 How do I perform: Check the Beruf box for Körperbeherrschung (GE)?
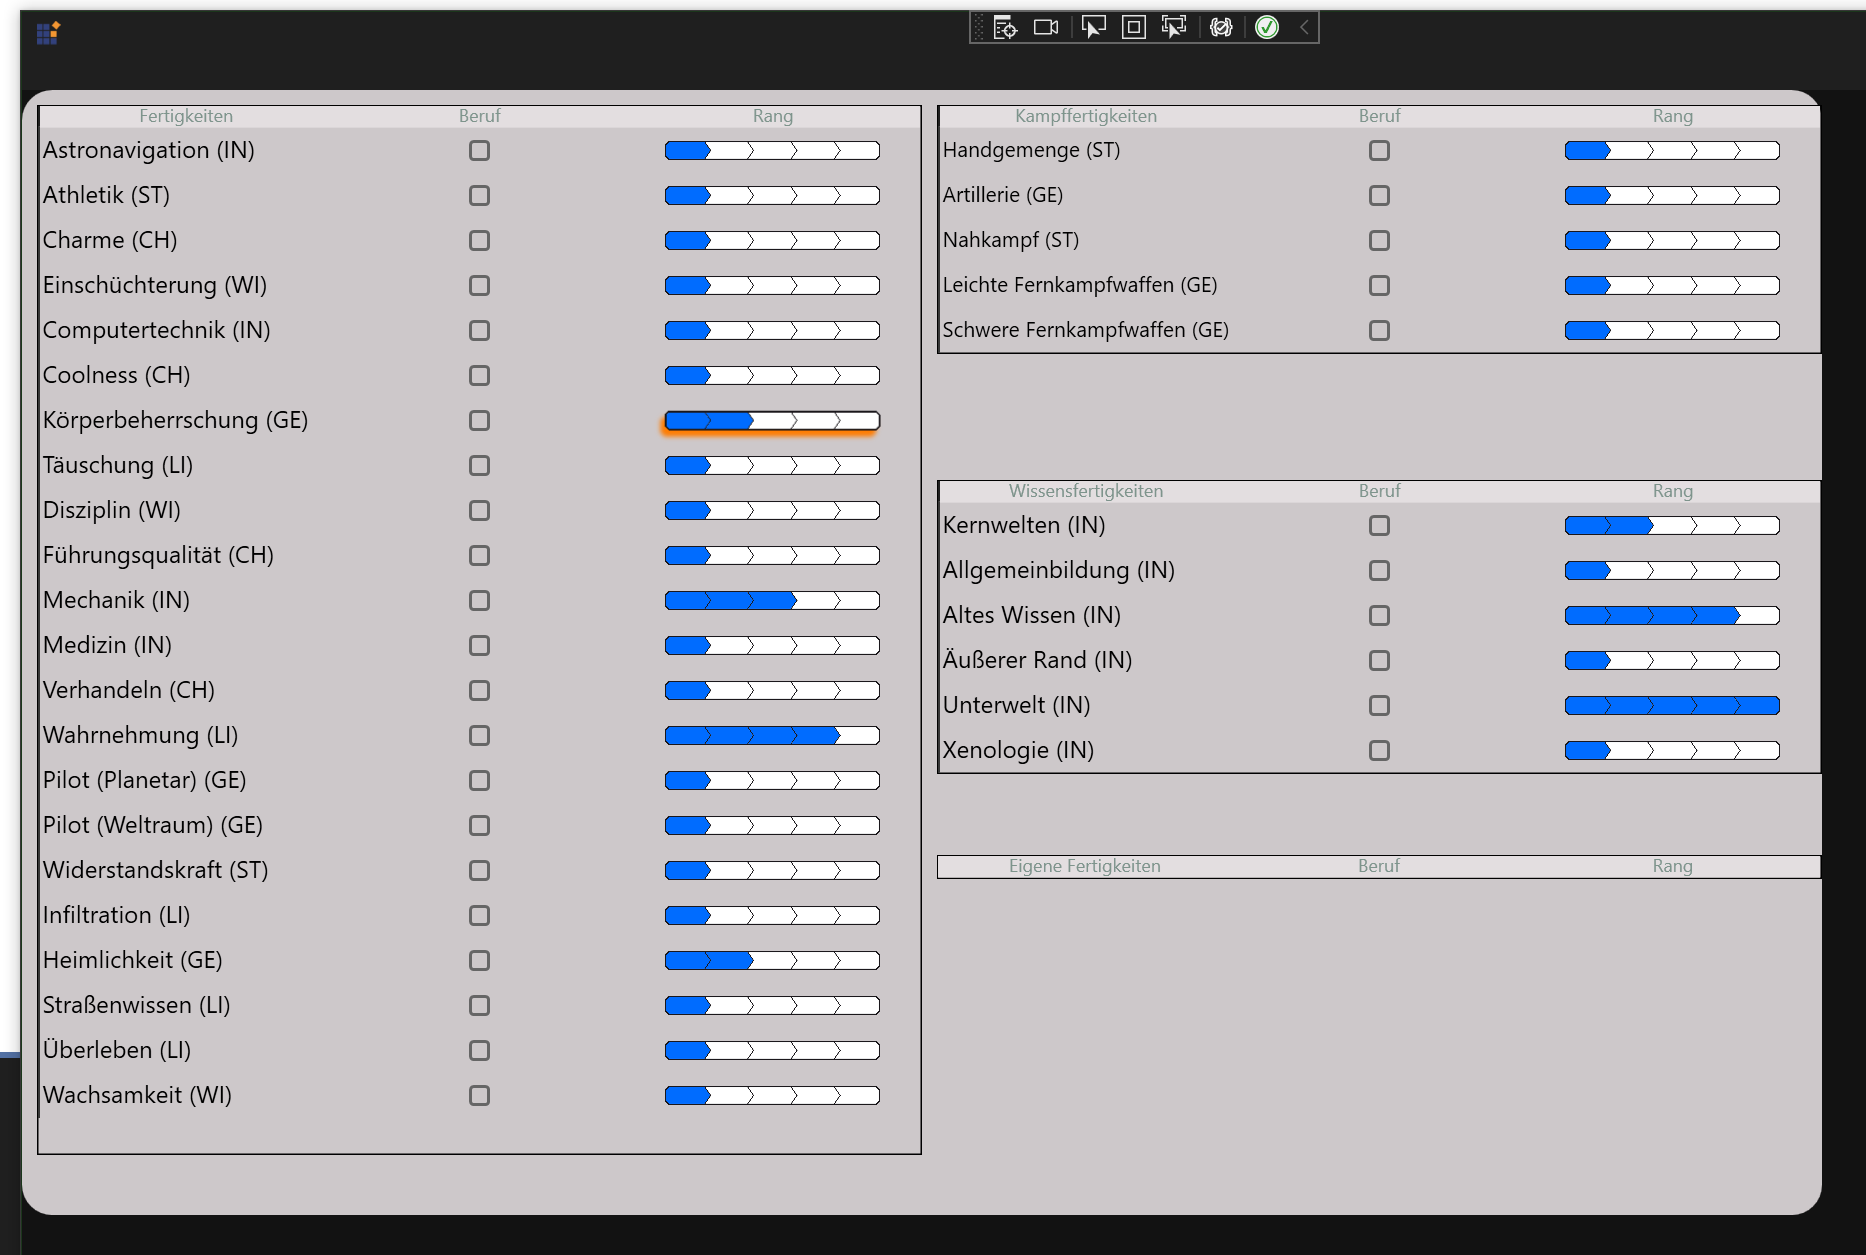click(480, 420)
